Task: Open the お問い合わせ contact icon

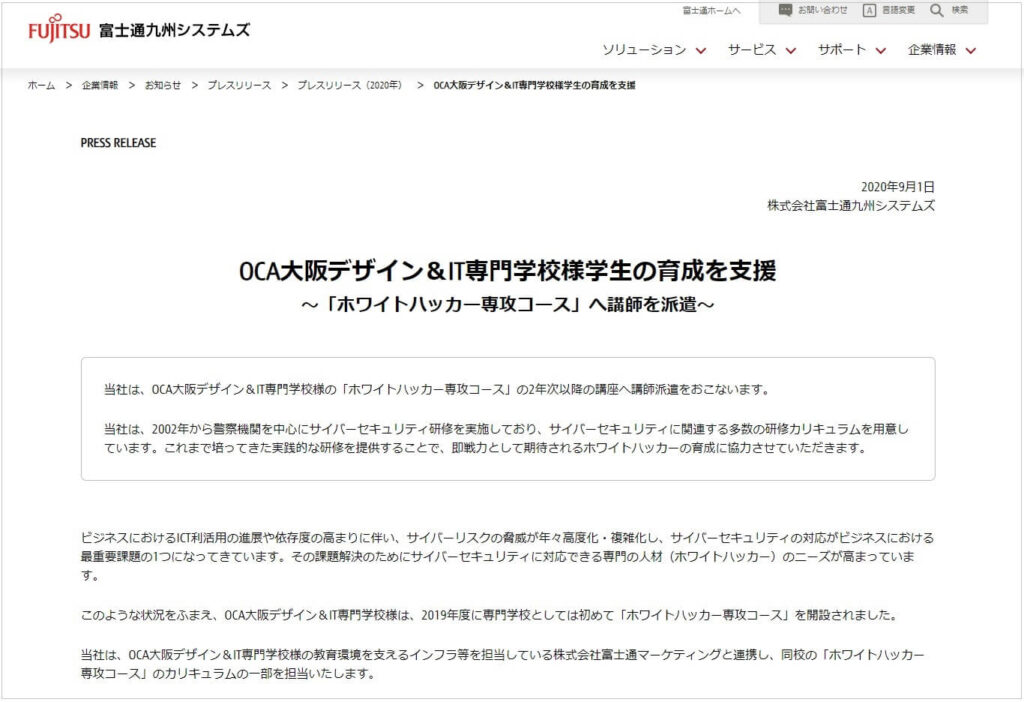Action: (x=785, y=10)
